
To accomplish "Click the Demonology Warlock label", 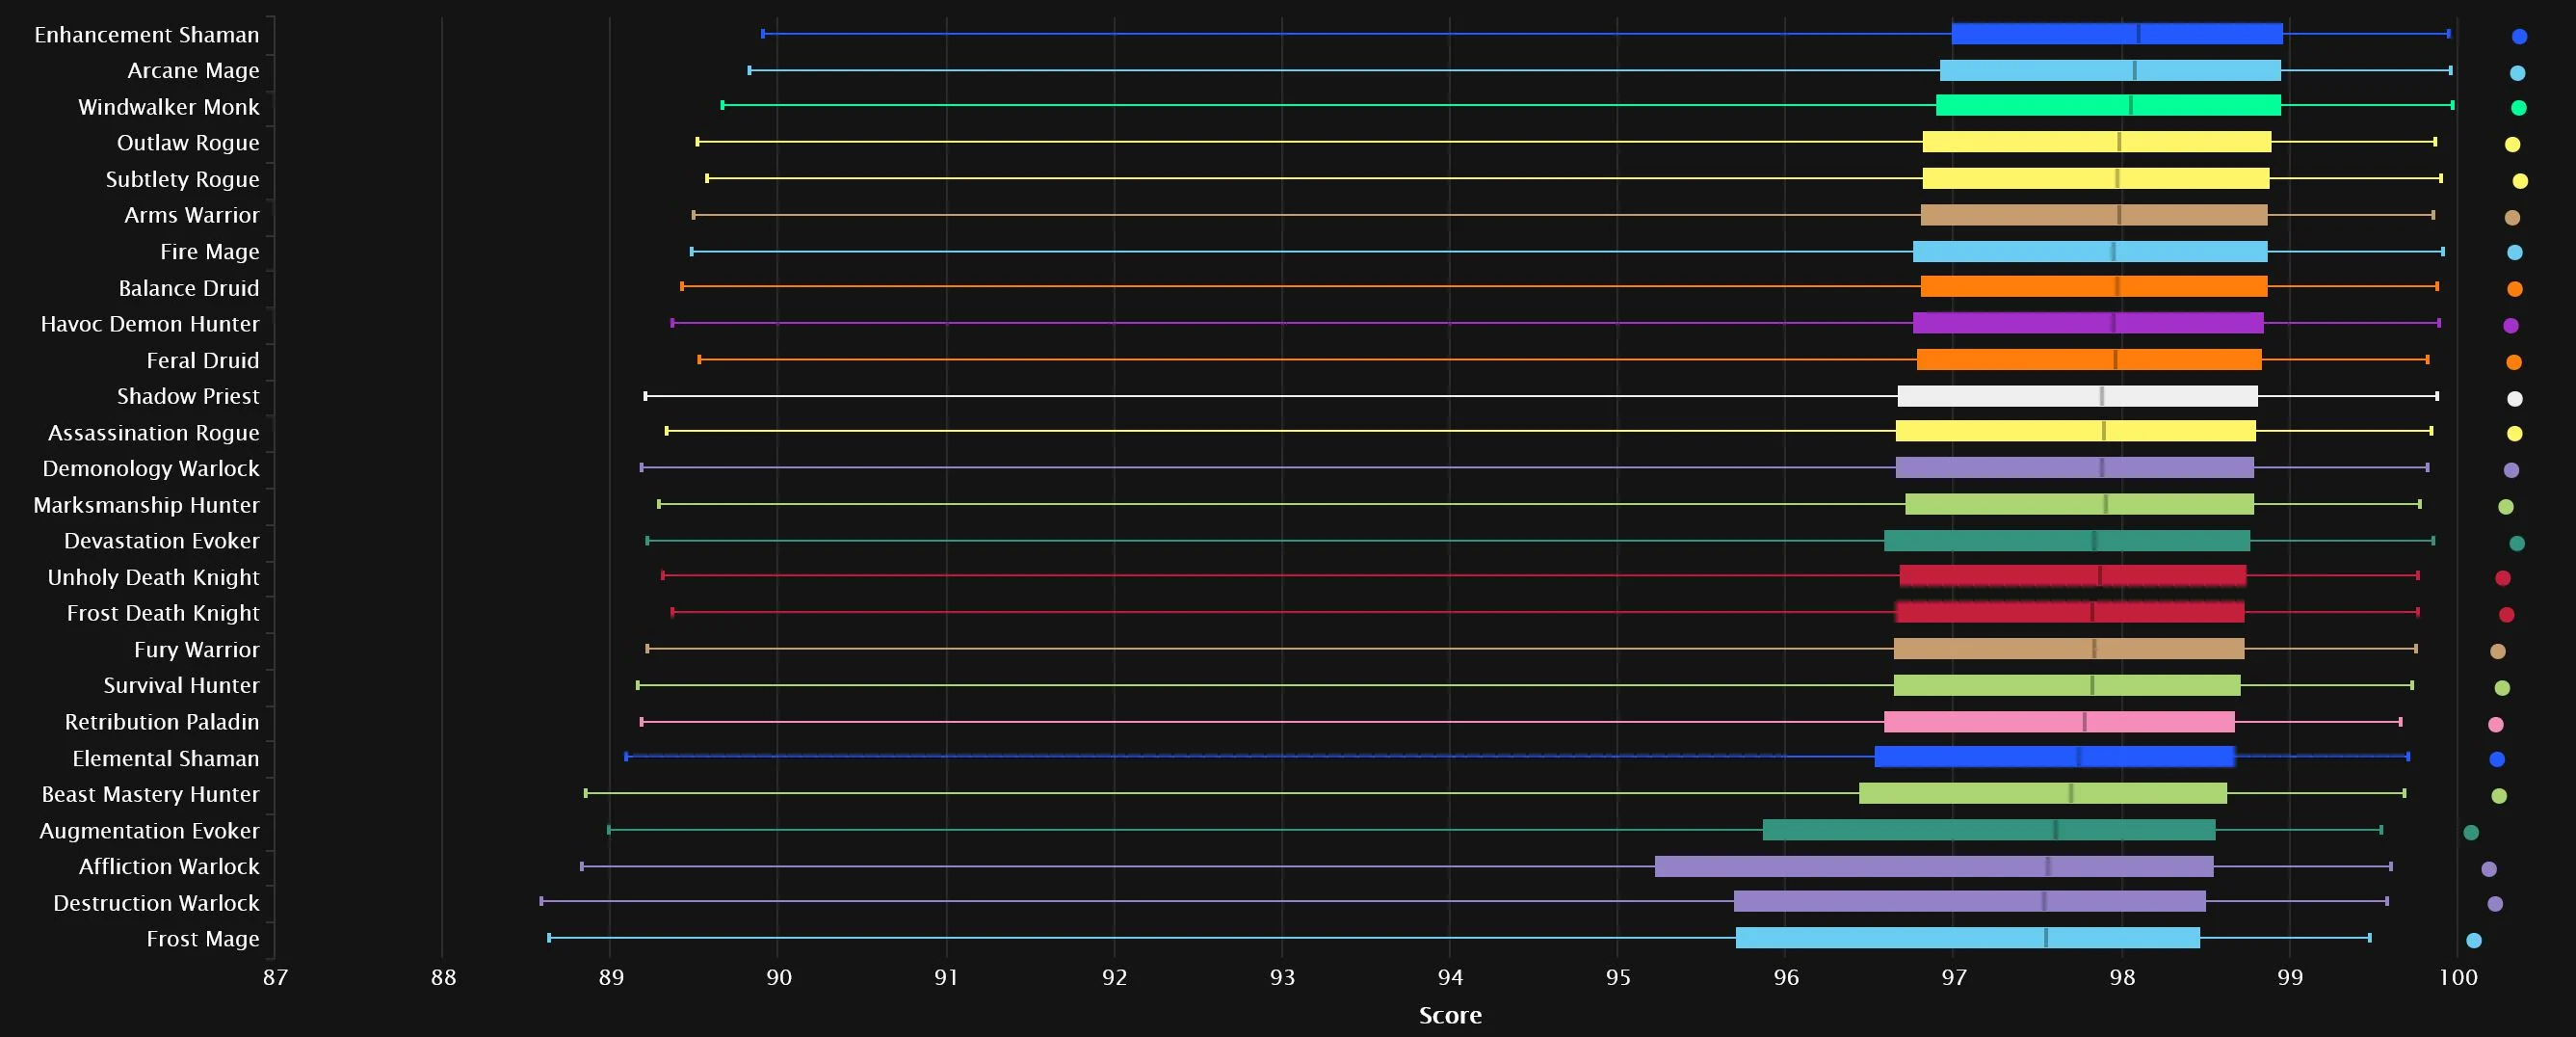I will 150,469.
